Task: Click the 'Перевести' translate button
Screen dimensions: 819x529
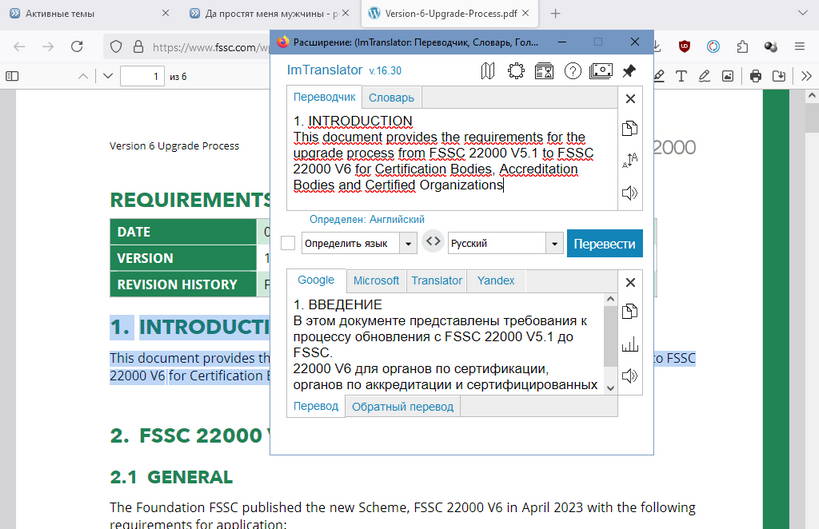Action: [604, 243]
